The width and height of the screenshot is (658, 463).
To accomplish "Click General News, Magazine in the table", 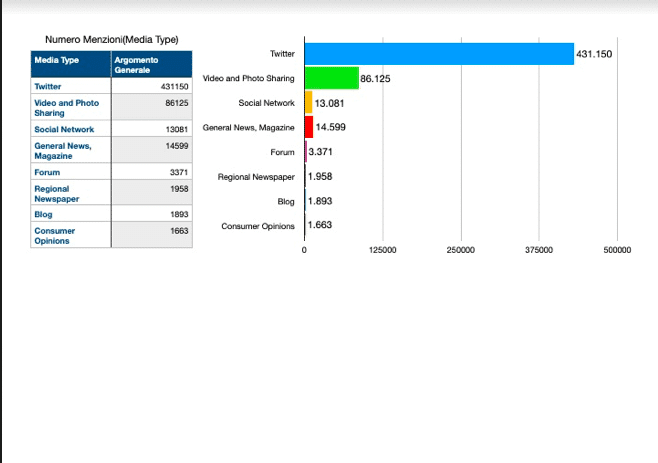I will pyautogui.click(x=62, y=151).
